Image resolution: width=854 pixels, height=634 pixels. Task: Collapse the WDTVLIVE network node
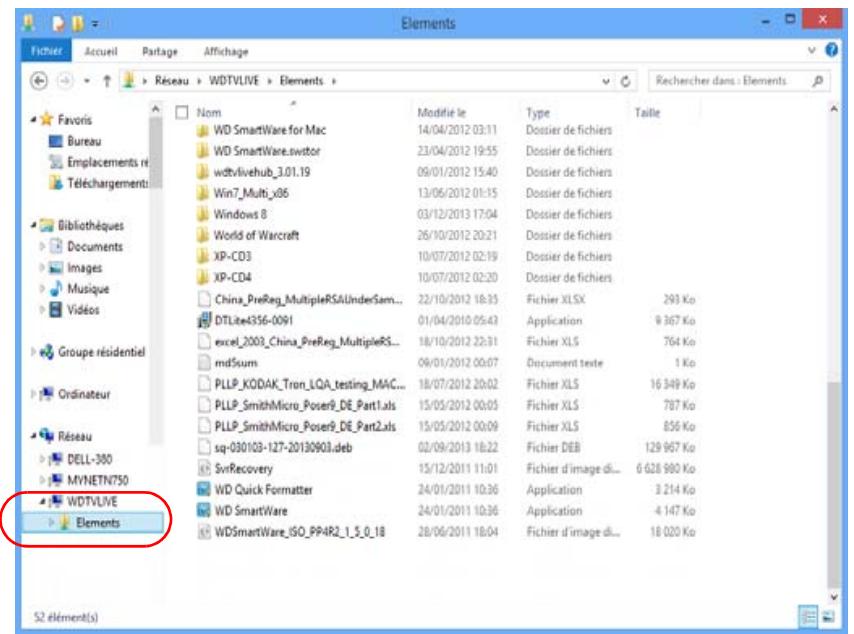[x=42, y=501]
